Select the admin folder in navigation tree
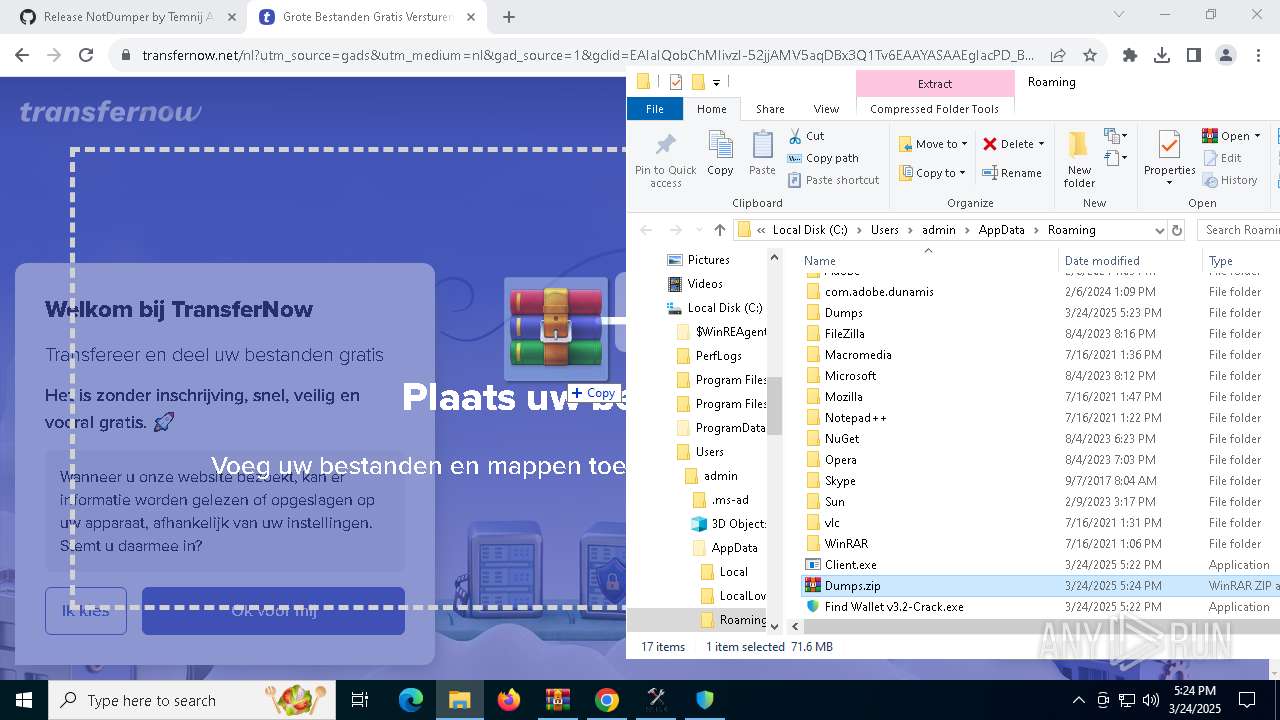This screenshot has height=720, width=1280. [720, 476]
